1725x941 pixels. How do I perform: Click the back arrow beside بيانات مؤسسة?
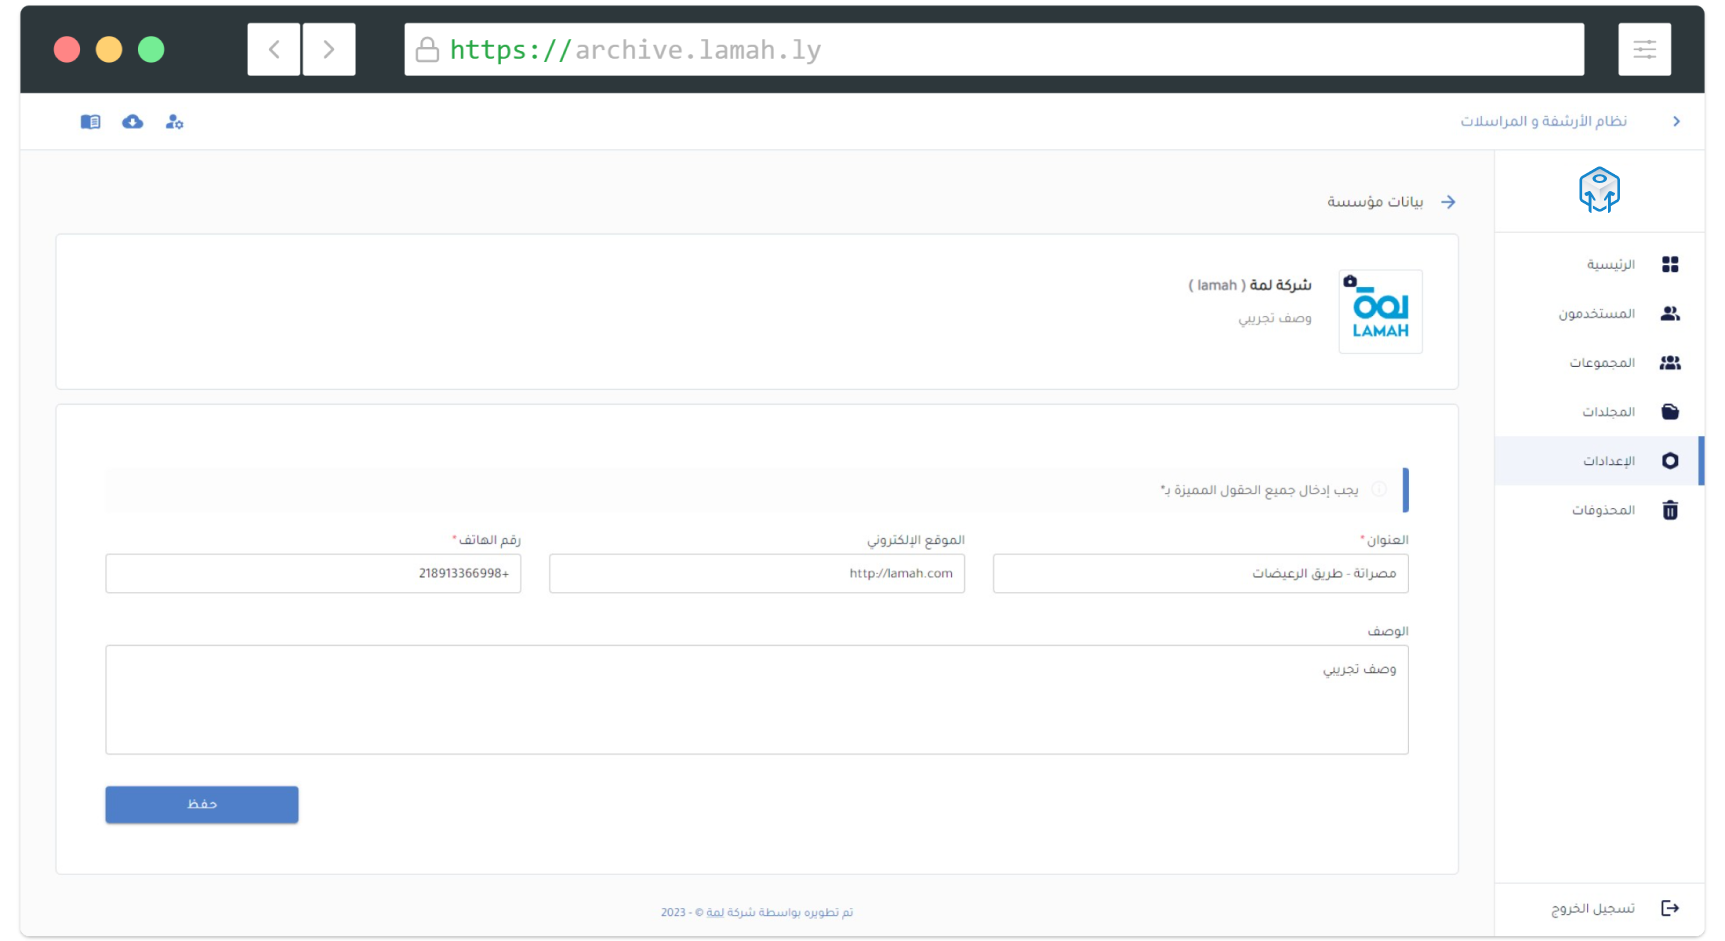click(1448, 201)
